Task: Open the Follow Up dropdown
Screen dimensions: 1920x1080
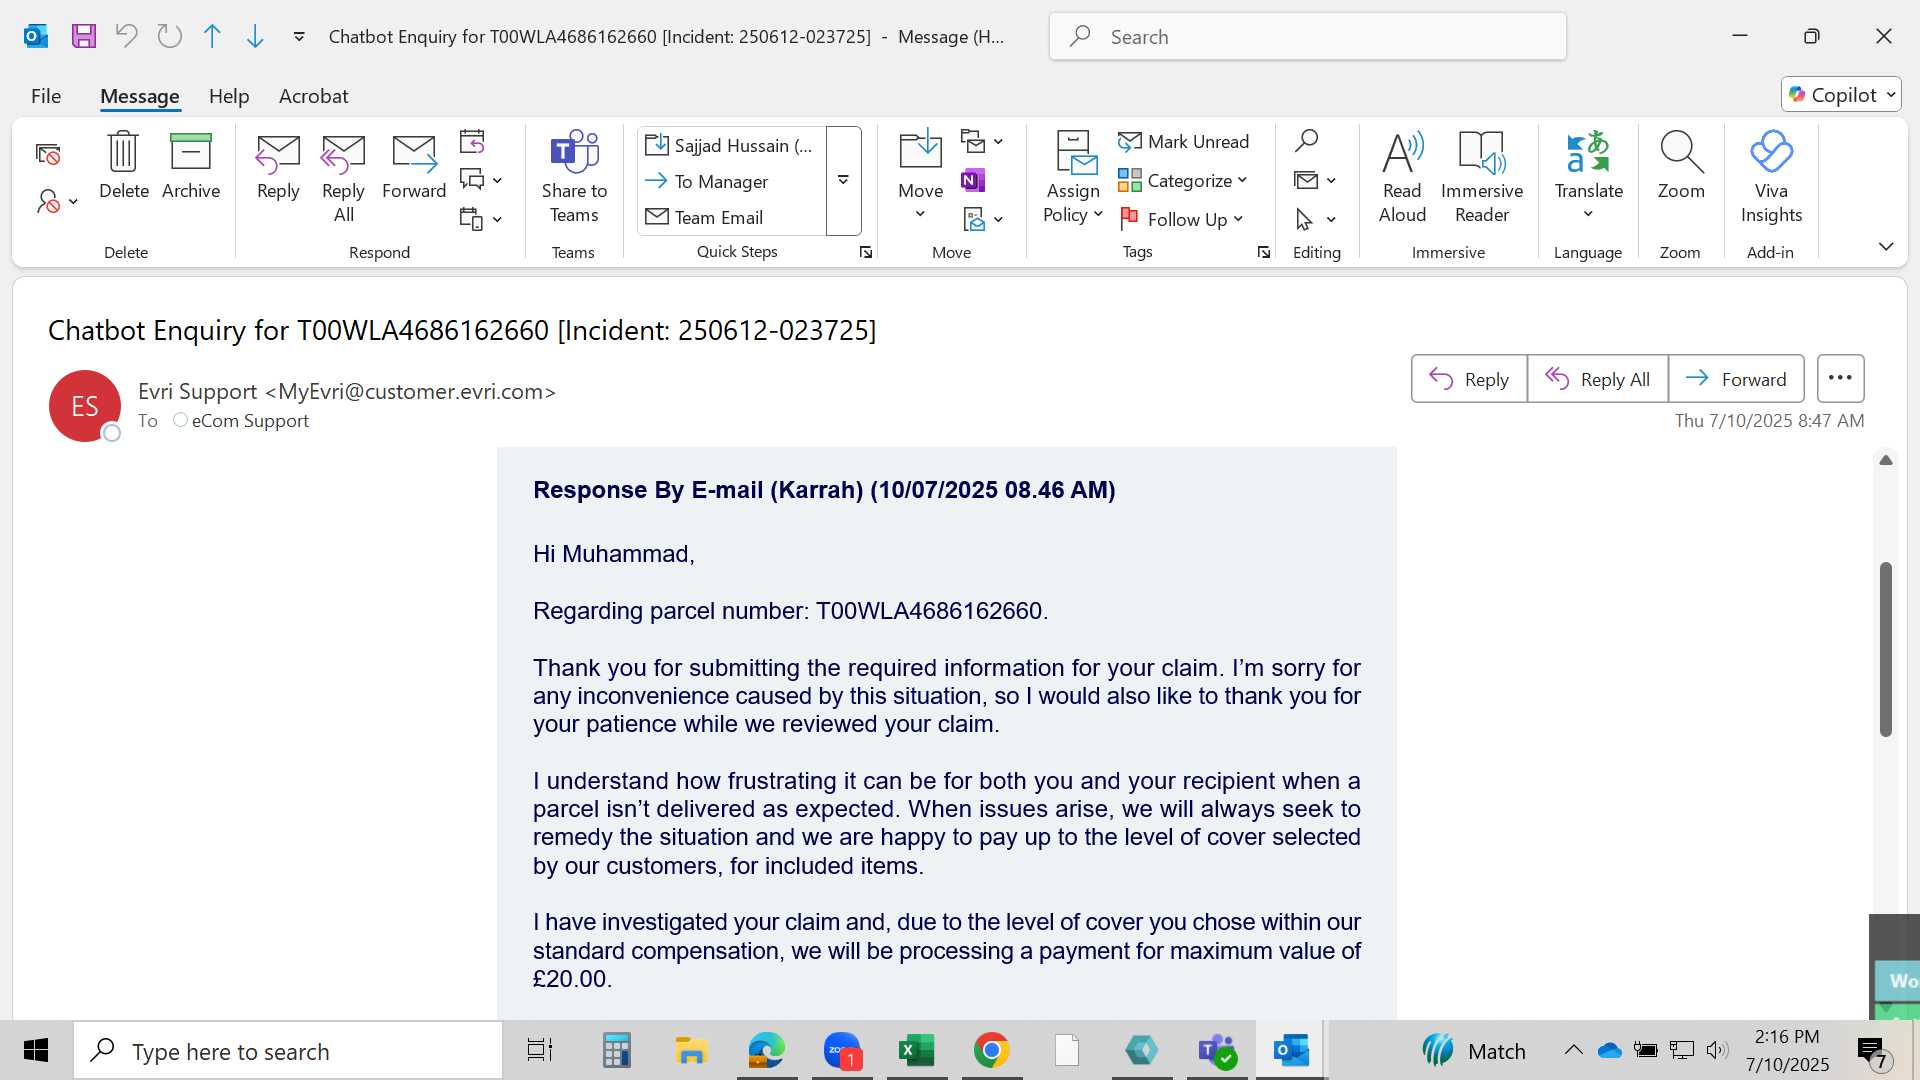Action: (1182, 219)
